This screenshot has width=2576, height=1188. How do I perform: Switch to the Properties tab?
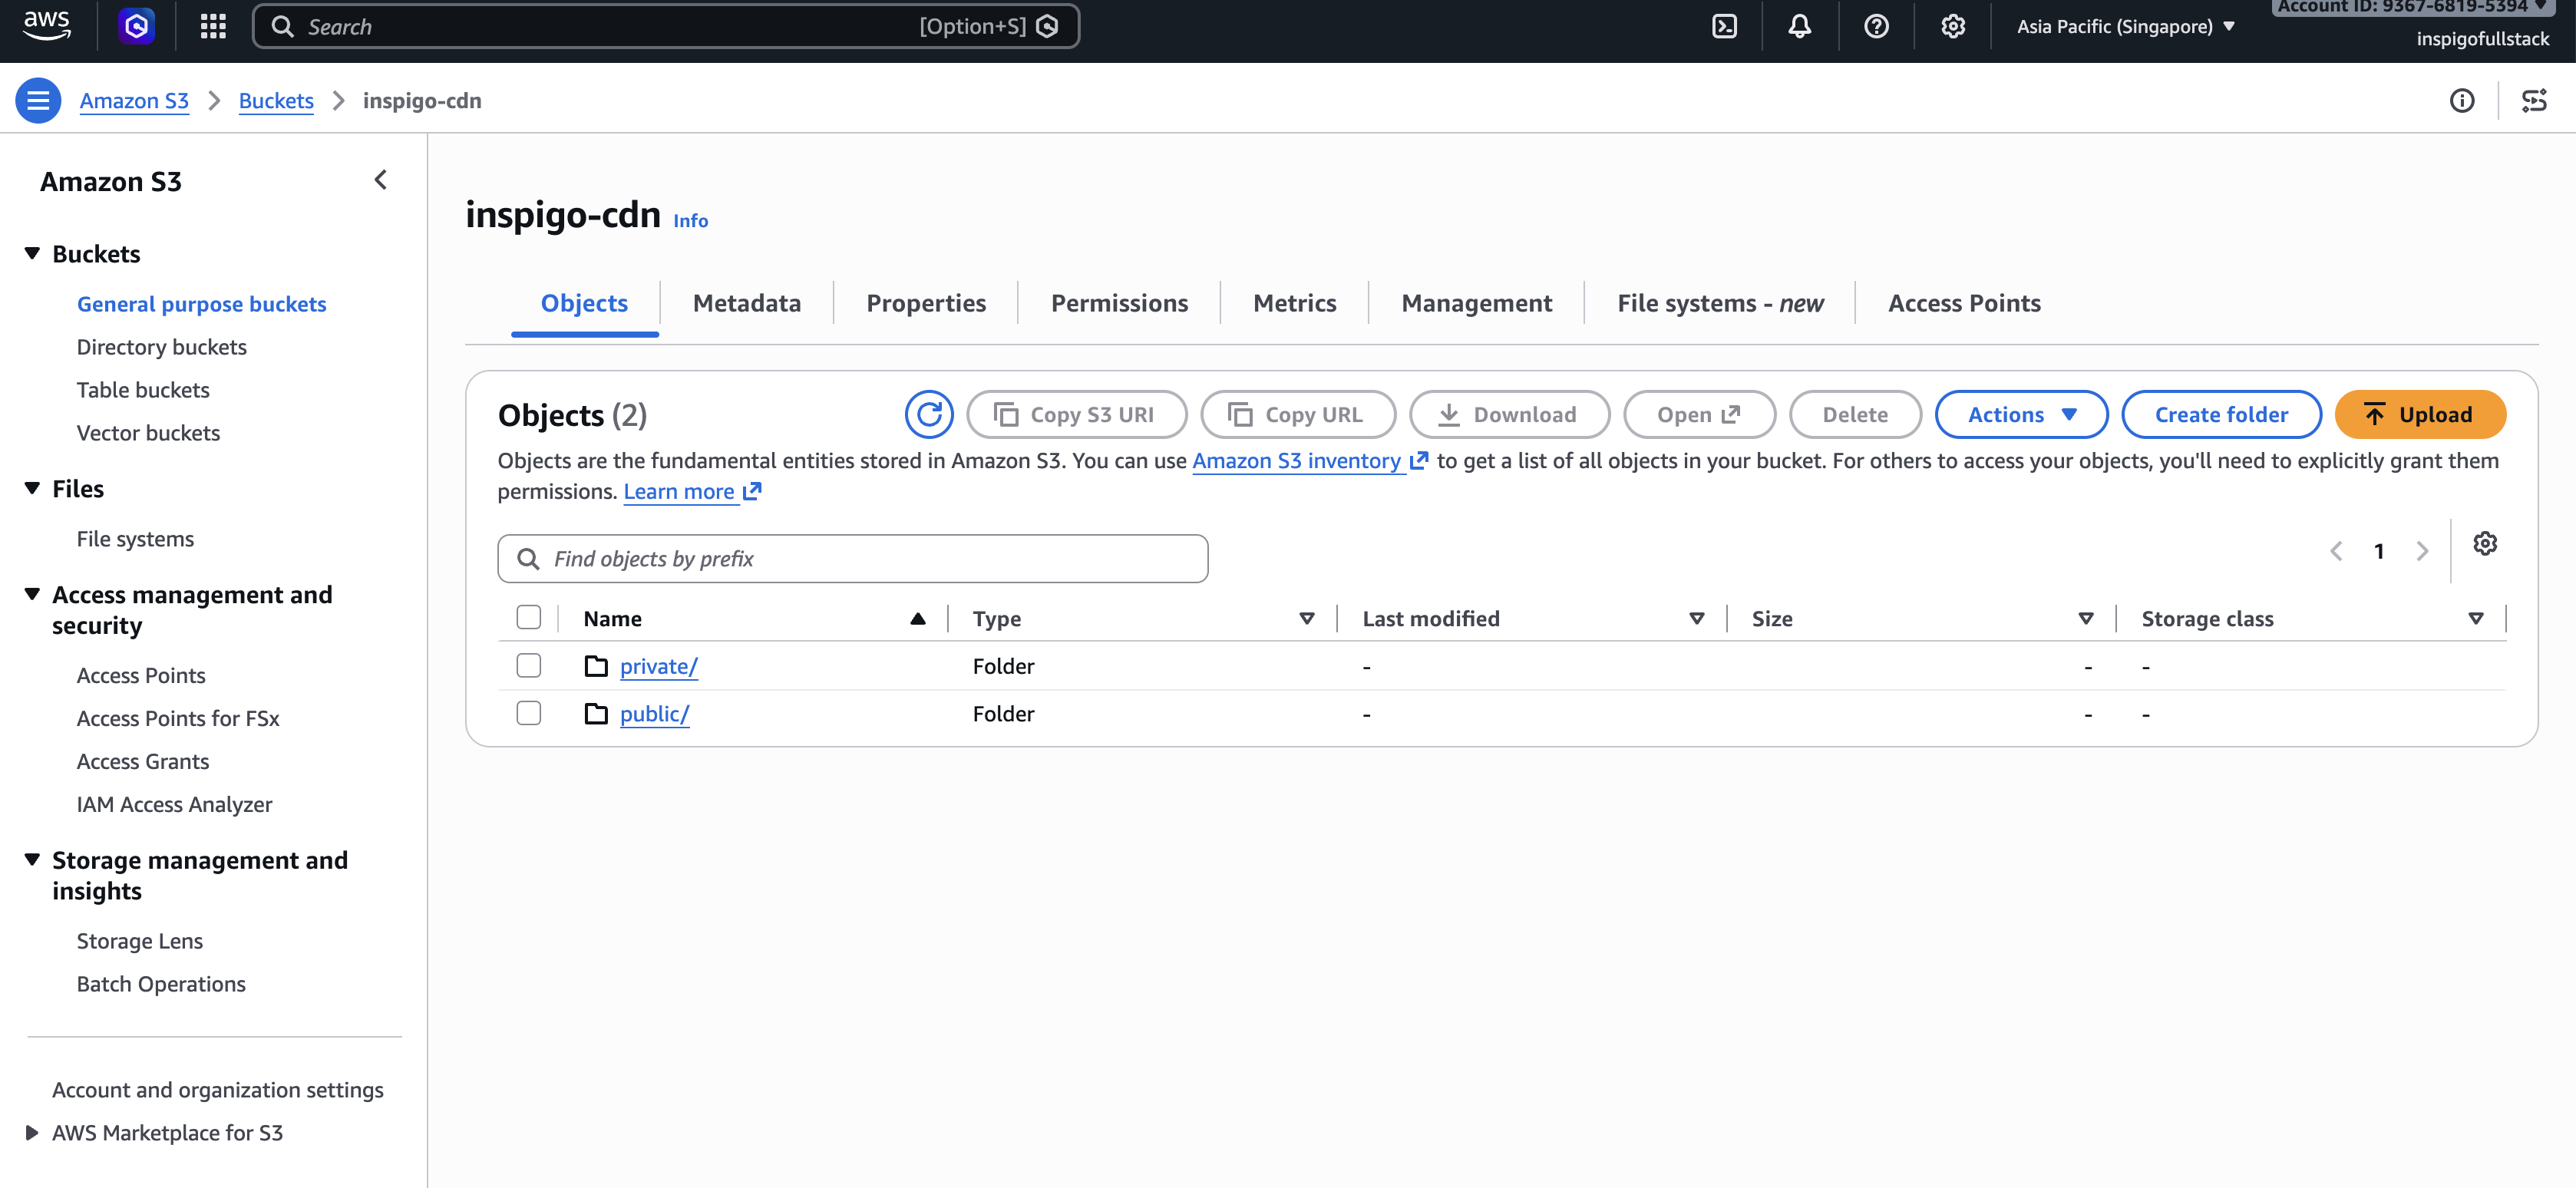click(x=926, y=303)
